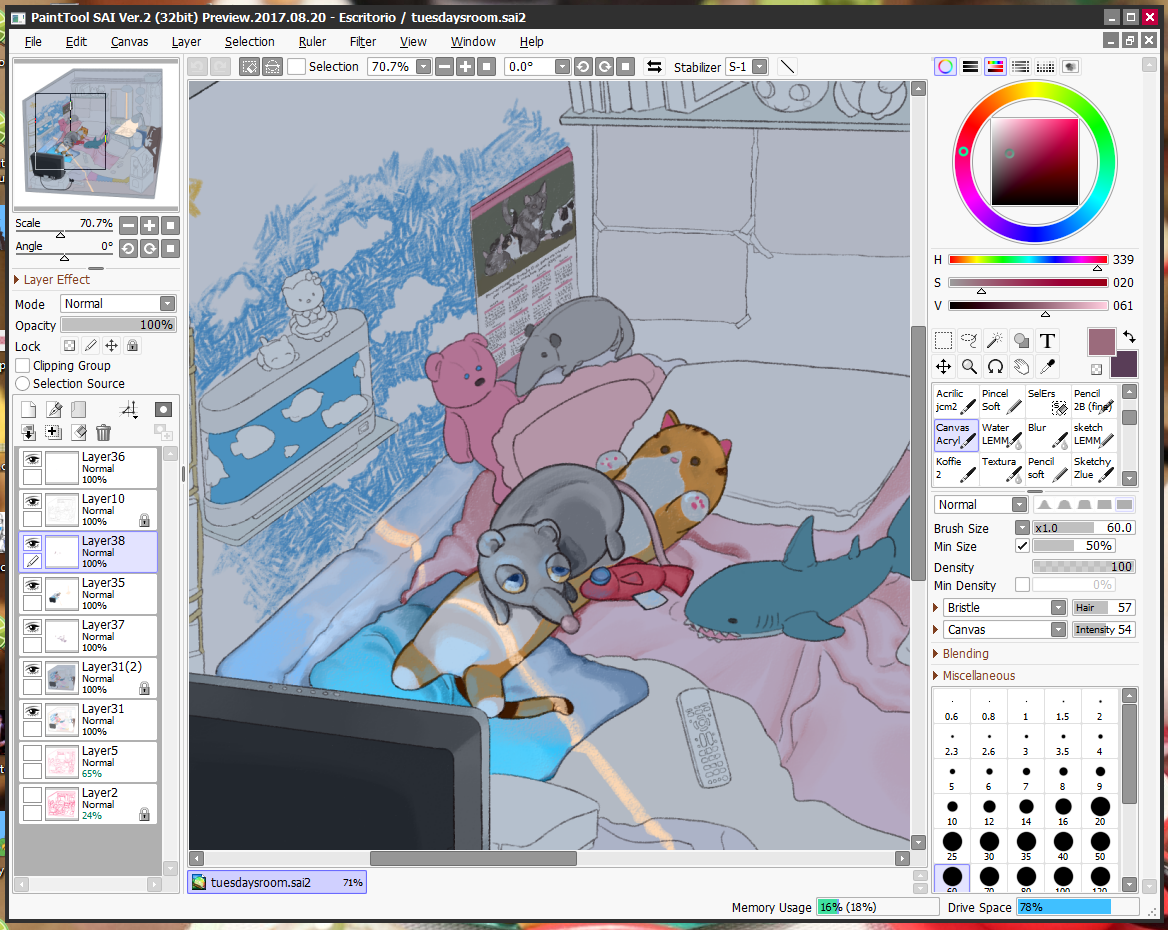1168x930 pixels.
Task: Click the Hue slider bar
Action: click(x=1028, y=260)
